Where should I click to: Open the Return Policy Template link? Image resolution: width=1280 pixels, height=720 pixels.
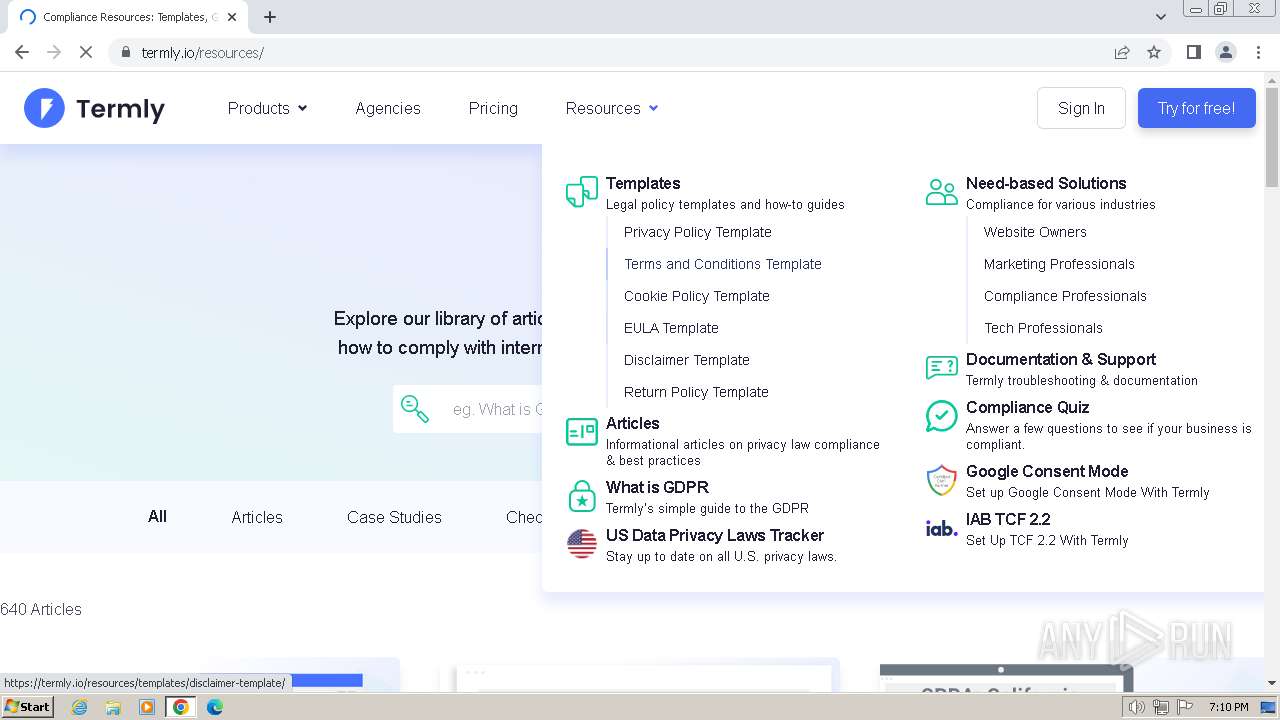click(x=696, y=392)
